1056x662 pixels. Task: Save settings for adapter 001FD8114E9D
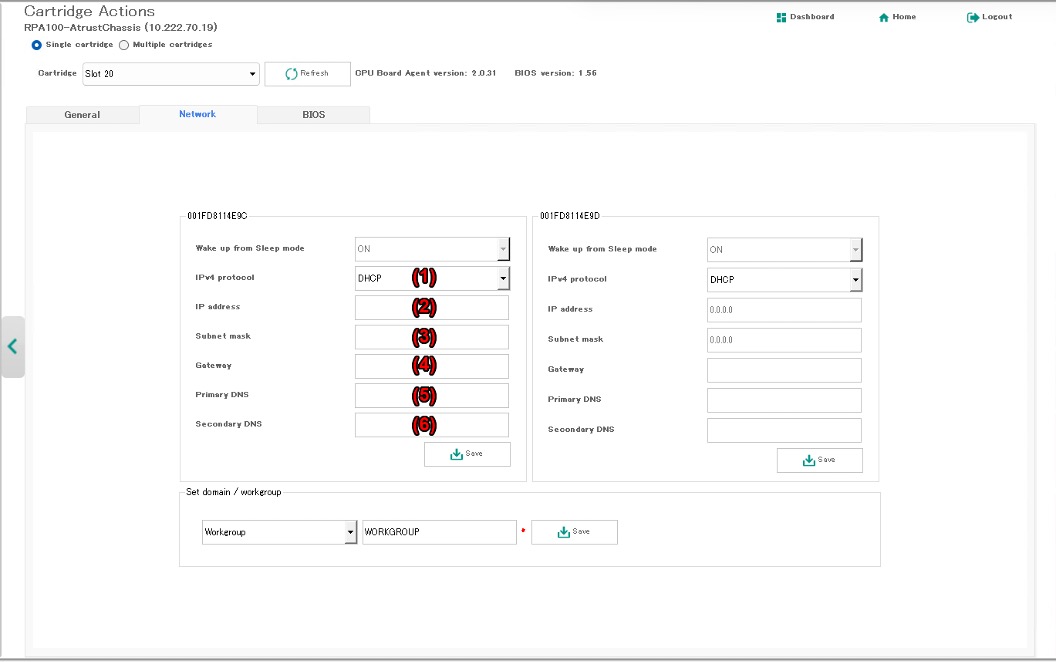point(819,460)
